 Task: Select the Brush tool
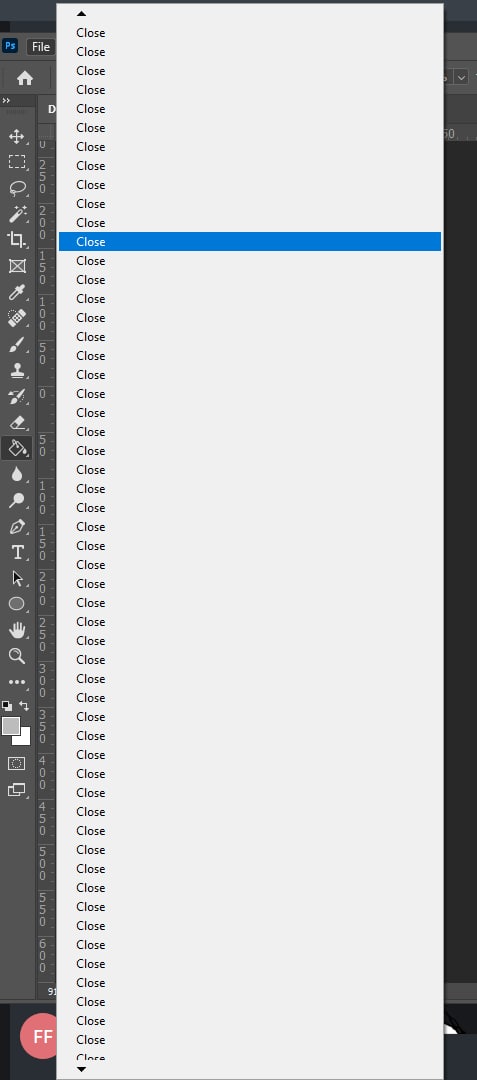(17, 344)
